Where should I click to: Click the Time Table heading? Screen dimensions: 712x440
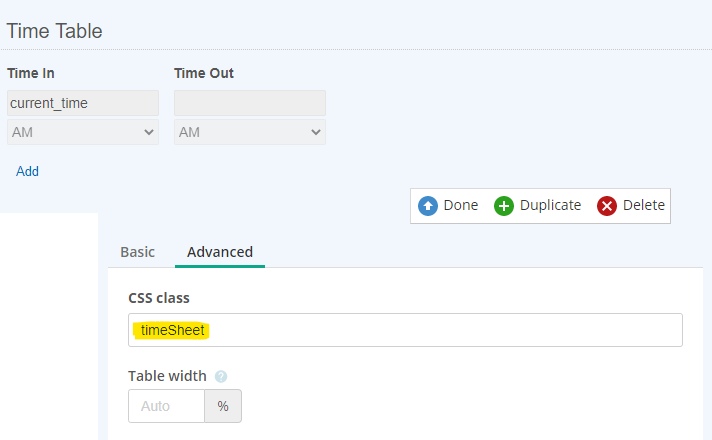point(54,31)
